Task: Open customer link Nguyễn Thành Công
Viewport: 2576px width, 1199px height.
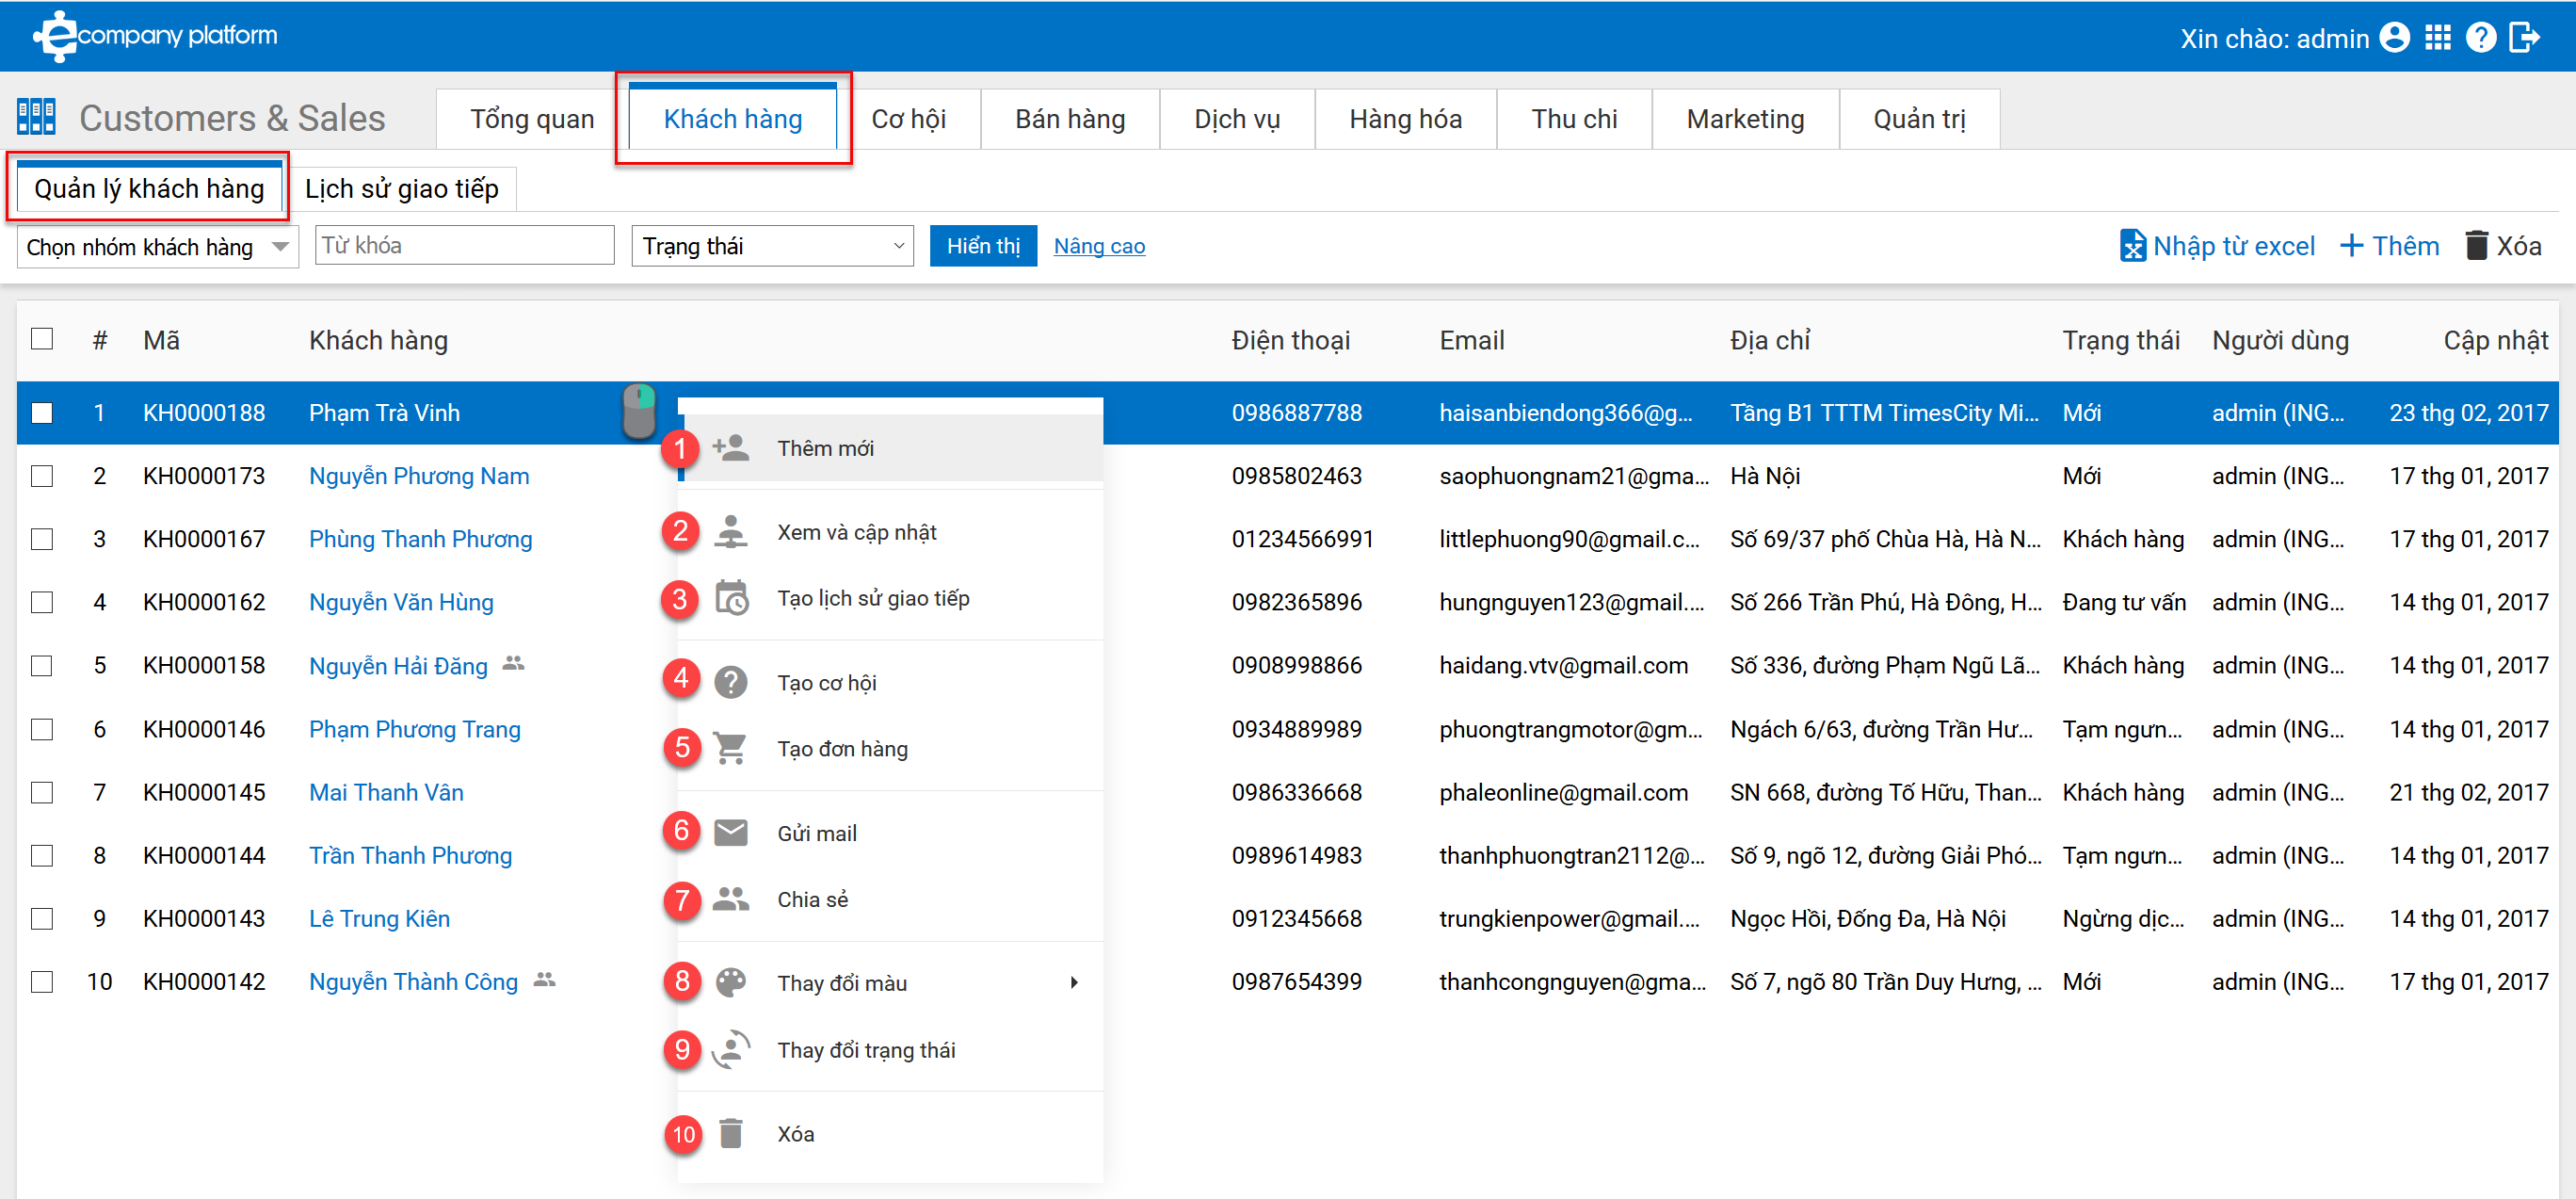Action: tap(413, 981)
